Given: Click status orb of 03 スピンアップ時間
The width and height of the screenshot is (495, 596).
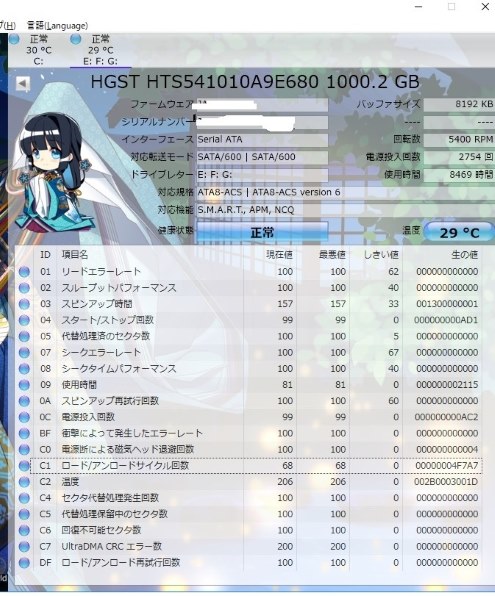Looking at the screenshot, I should pos(24,304).
